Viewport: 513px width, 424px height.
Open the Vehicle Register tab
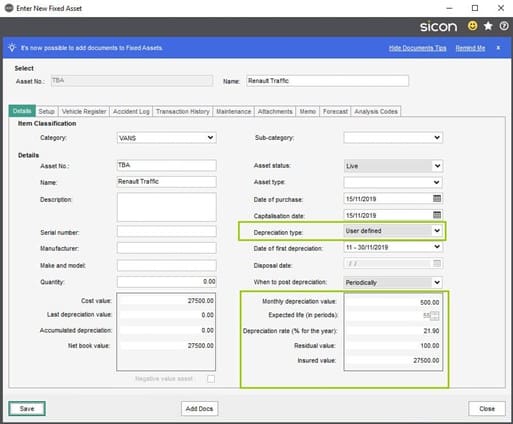[84, 111]
